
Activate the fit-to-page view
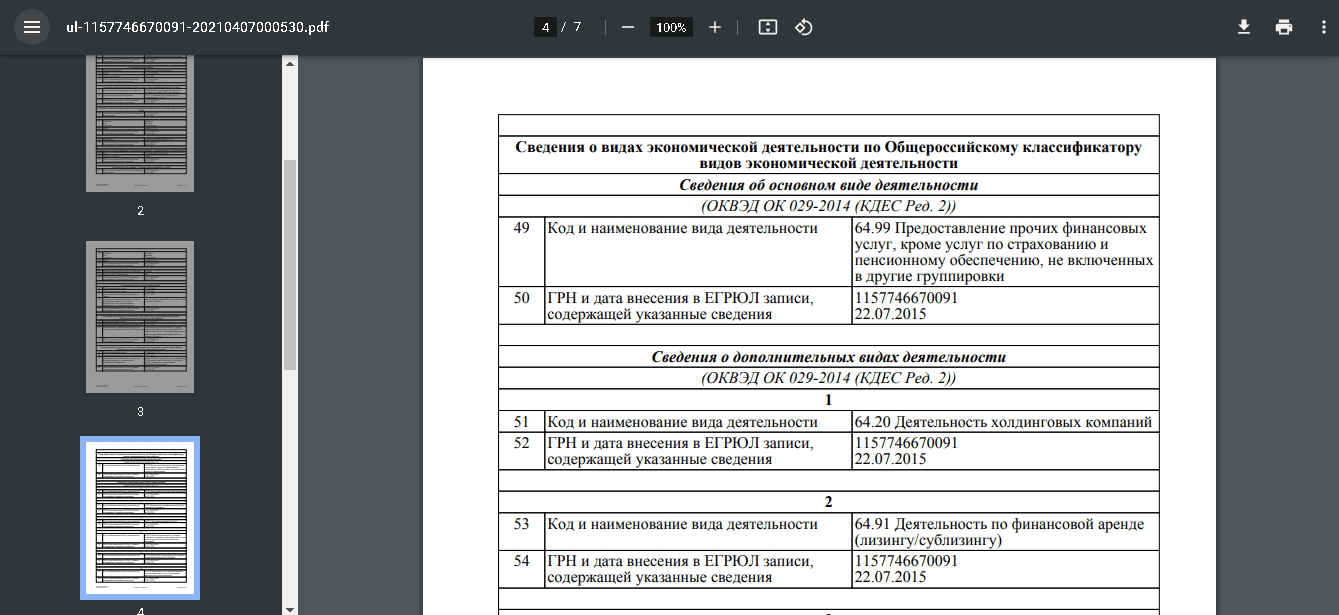click(766, 27)
